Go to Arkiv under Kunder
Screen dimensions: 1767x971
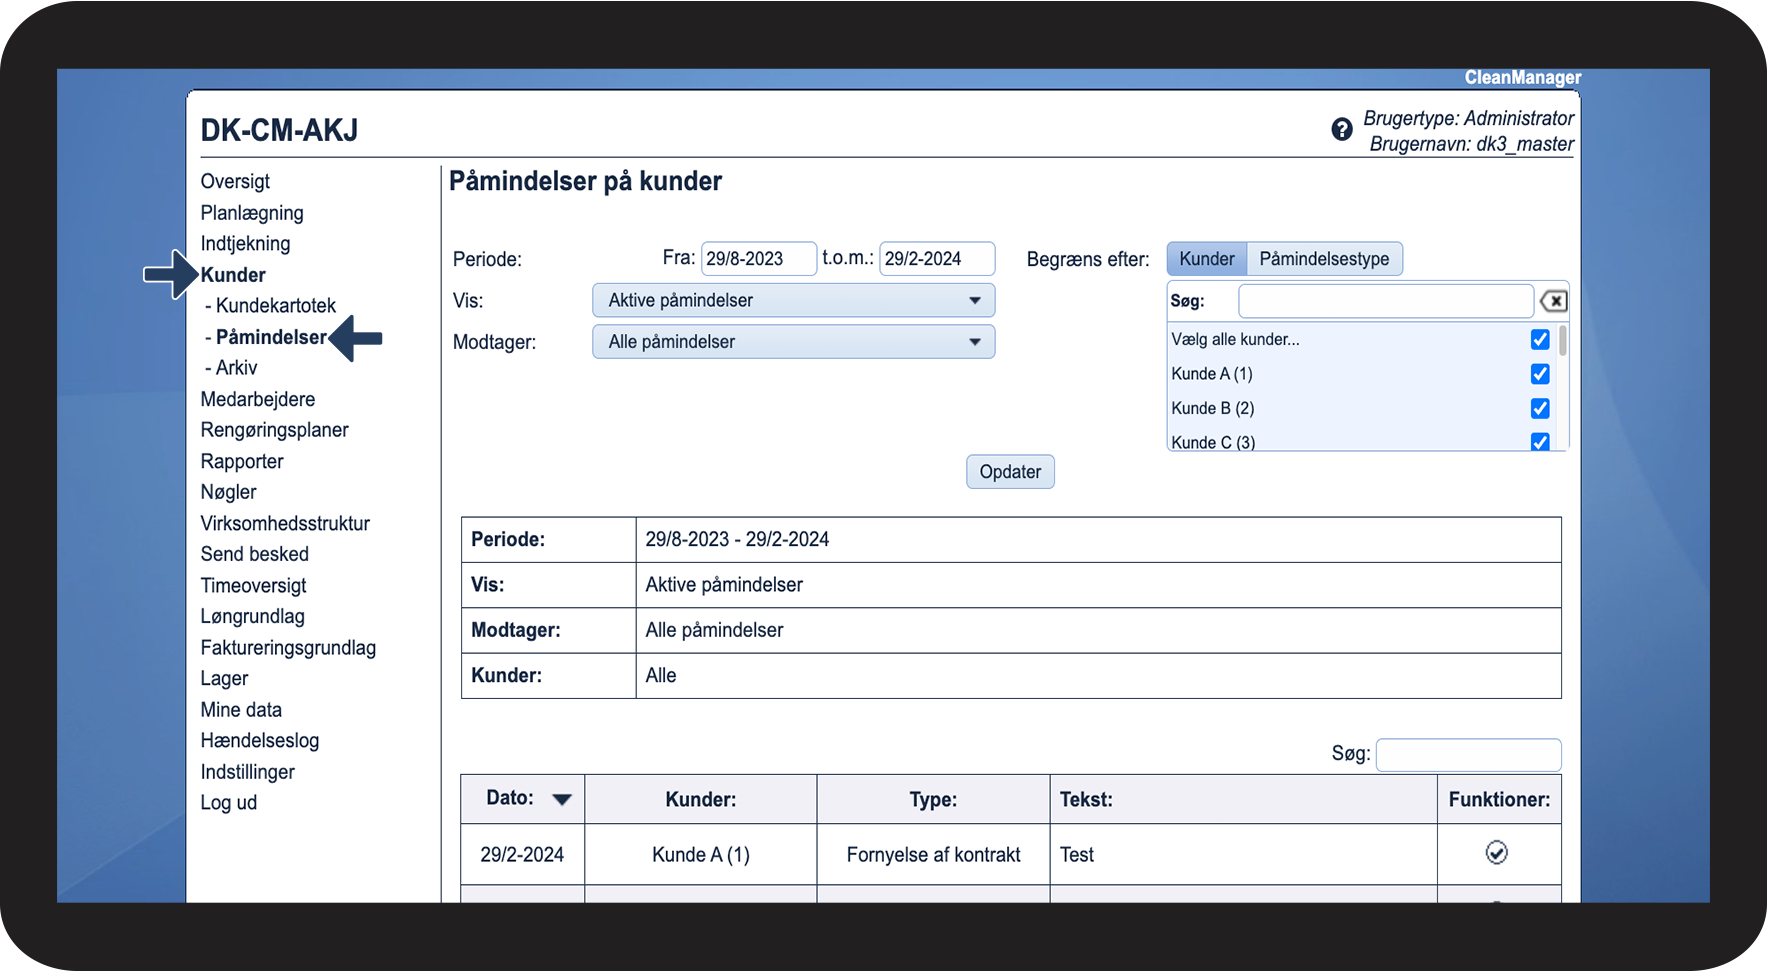click(x=237, y=368)
